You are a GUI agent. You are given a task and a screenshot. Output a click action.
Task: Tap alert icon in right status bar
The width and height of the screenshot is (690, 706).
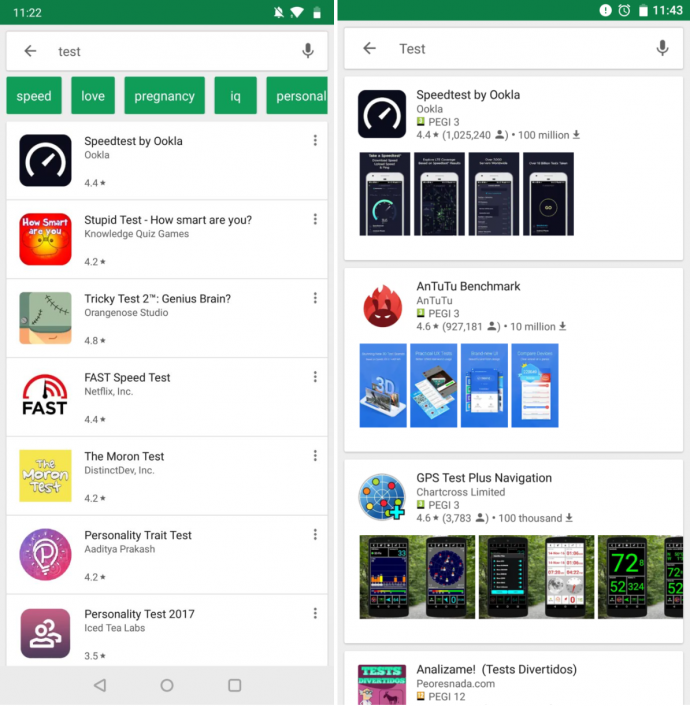605,10
